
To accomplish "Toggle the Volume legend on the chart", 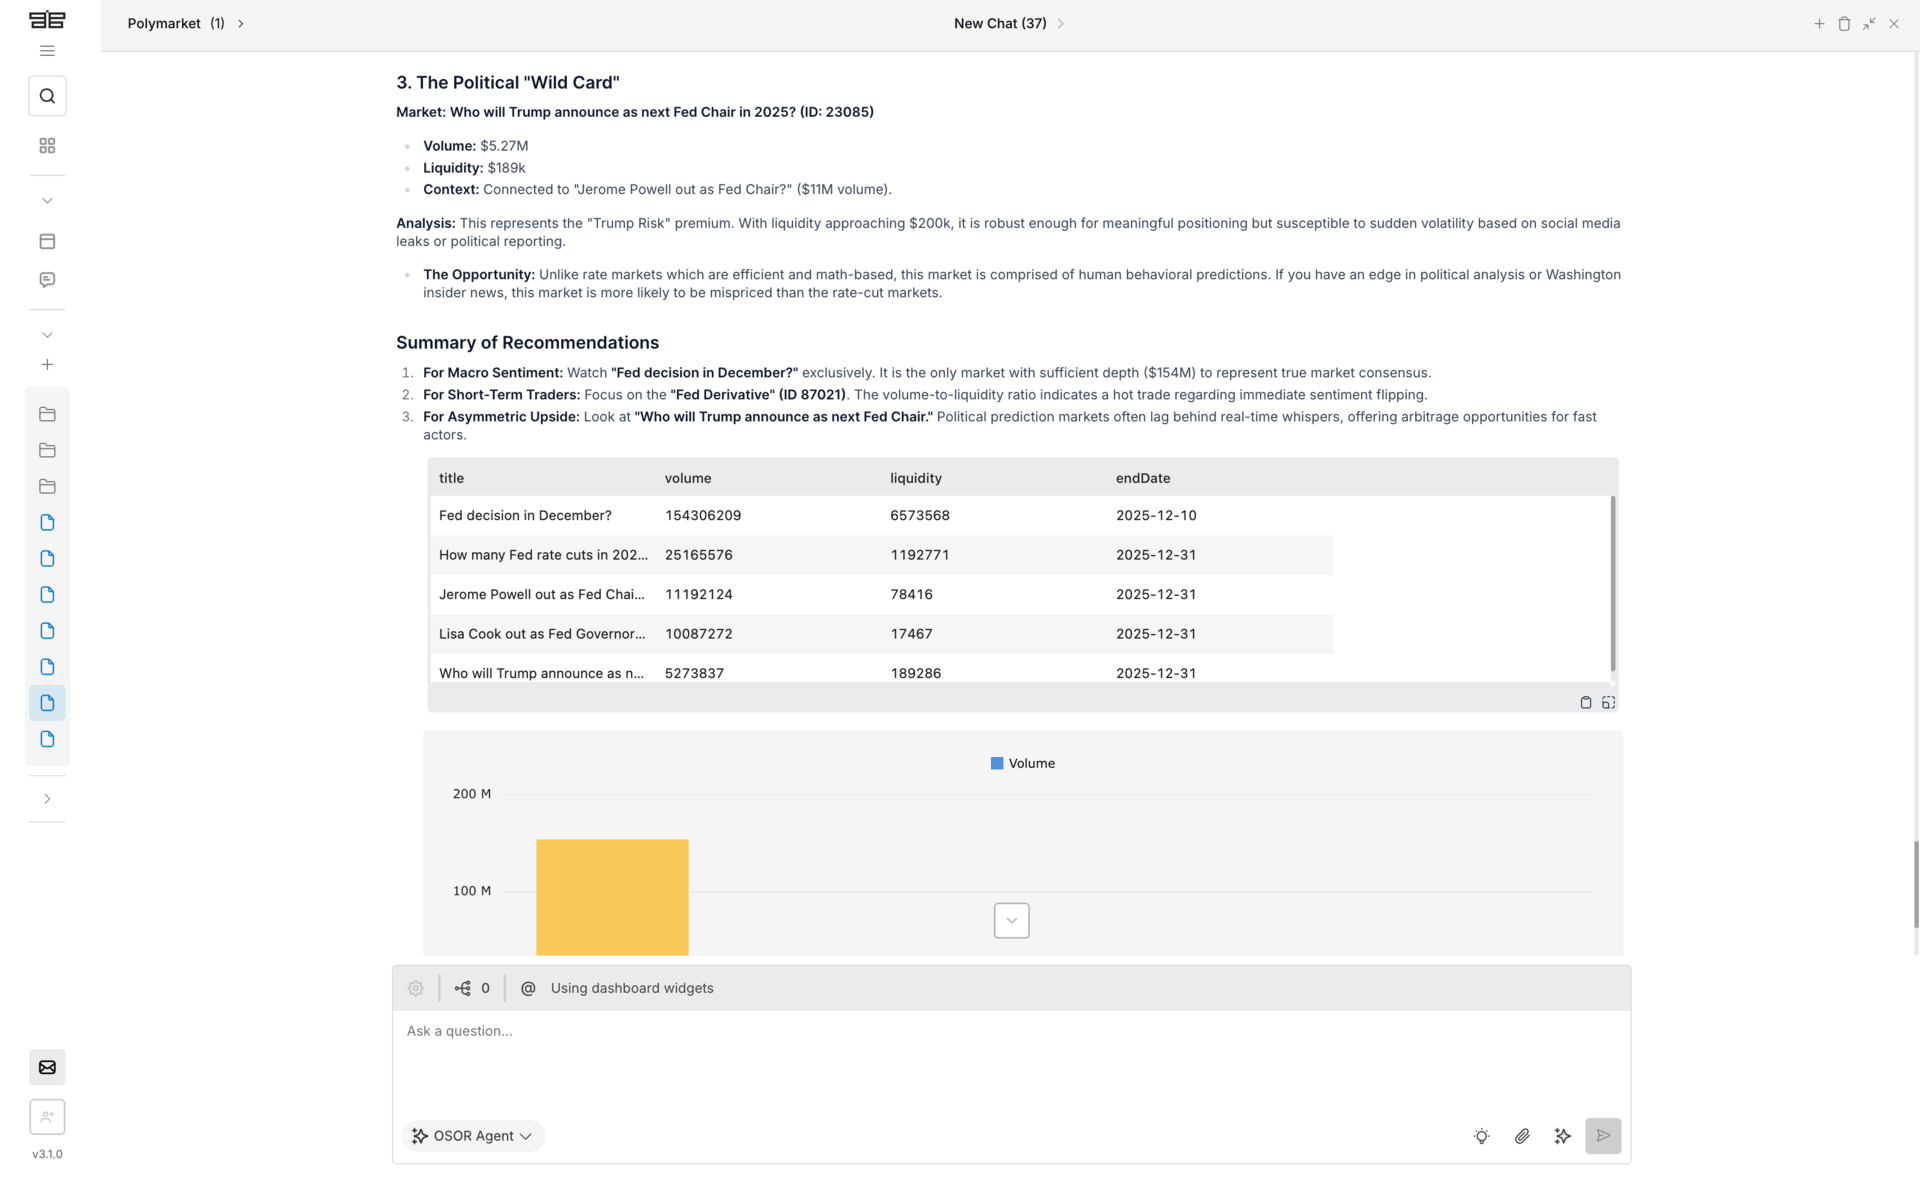I will click(1022, 763).
